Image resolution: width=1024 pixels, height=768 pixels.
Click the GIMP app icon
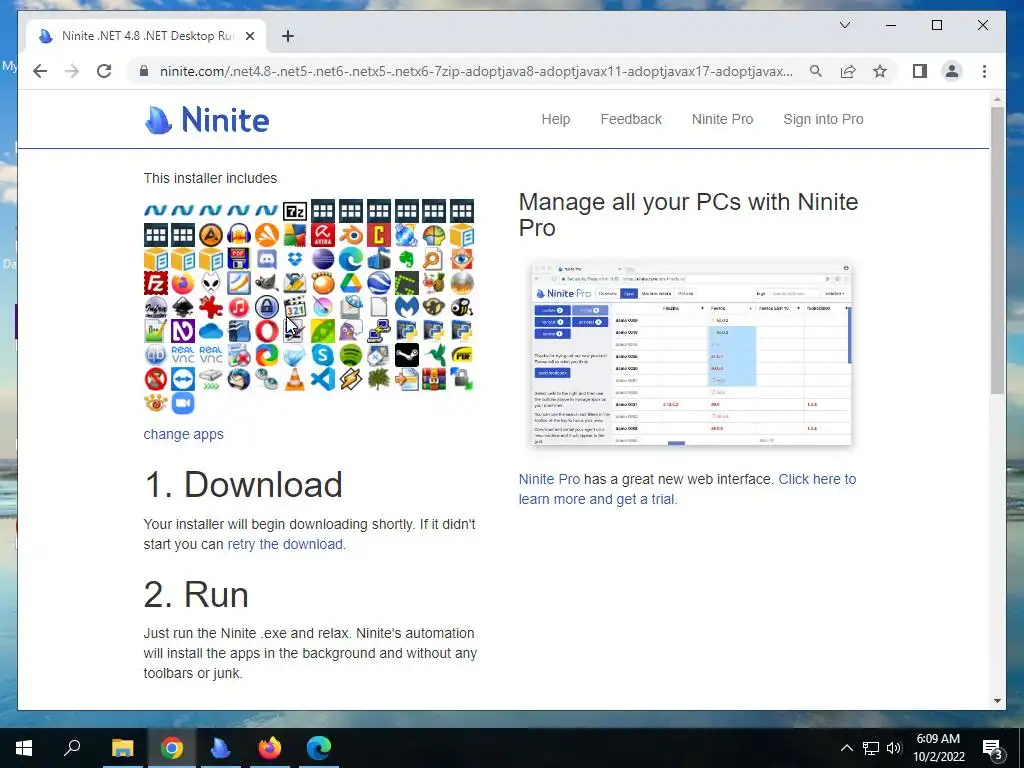click(x=266, y=283)
